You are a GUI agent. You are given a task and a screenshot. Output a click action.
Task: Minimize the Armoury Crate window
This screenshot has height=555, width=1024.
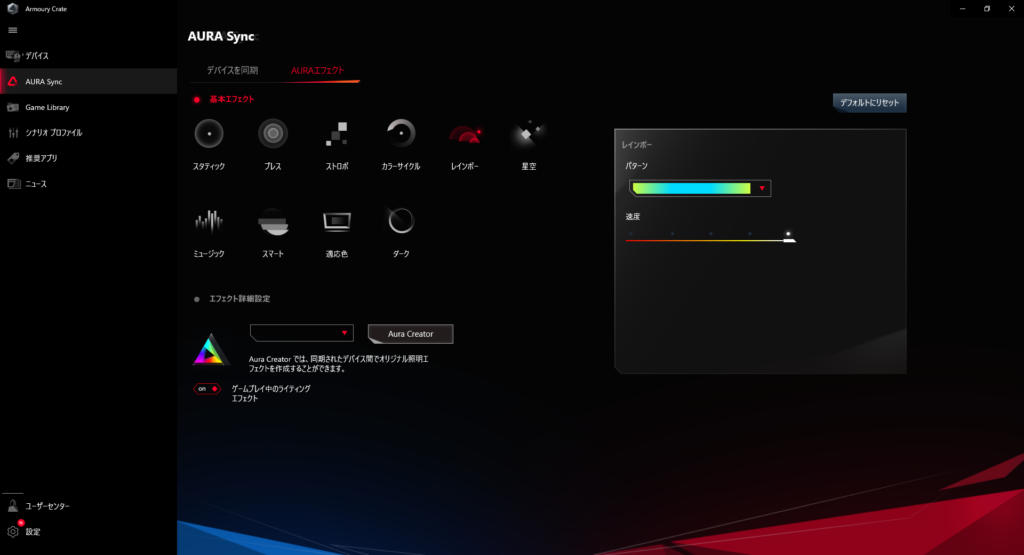point(963,8)
